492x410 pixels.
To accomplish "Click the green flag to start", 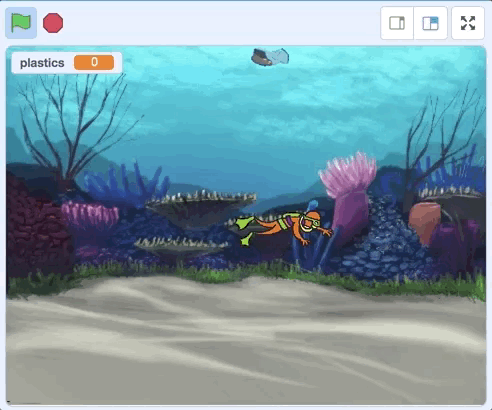I will click(21, 23).
